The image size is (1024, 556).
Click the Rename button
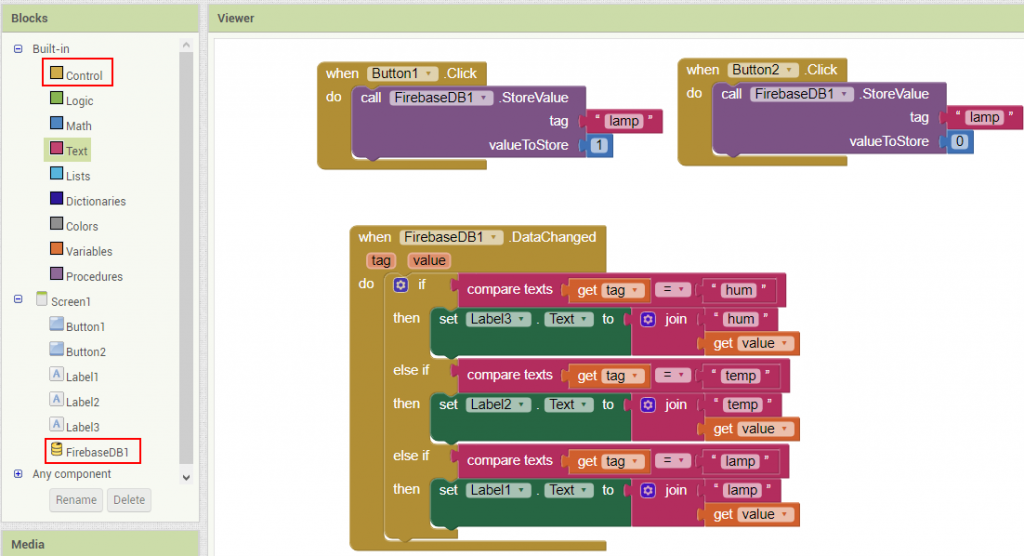click(76, 500)
